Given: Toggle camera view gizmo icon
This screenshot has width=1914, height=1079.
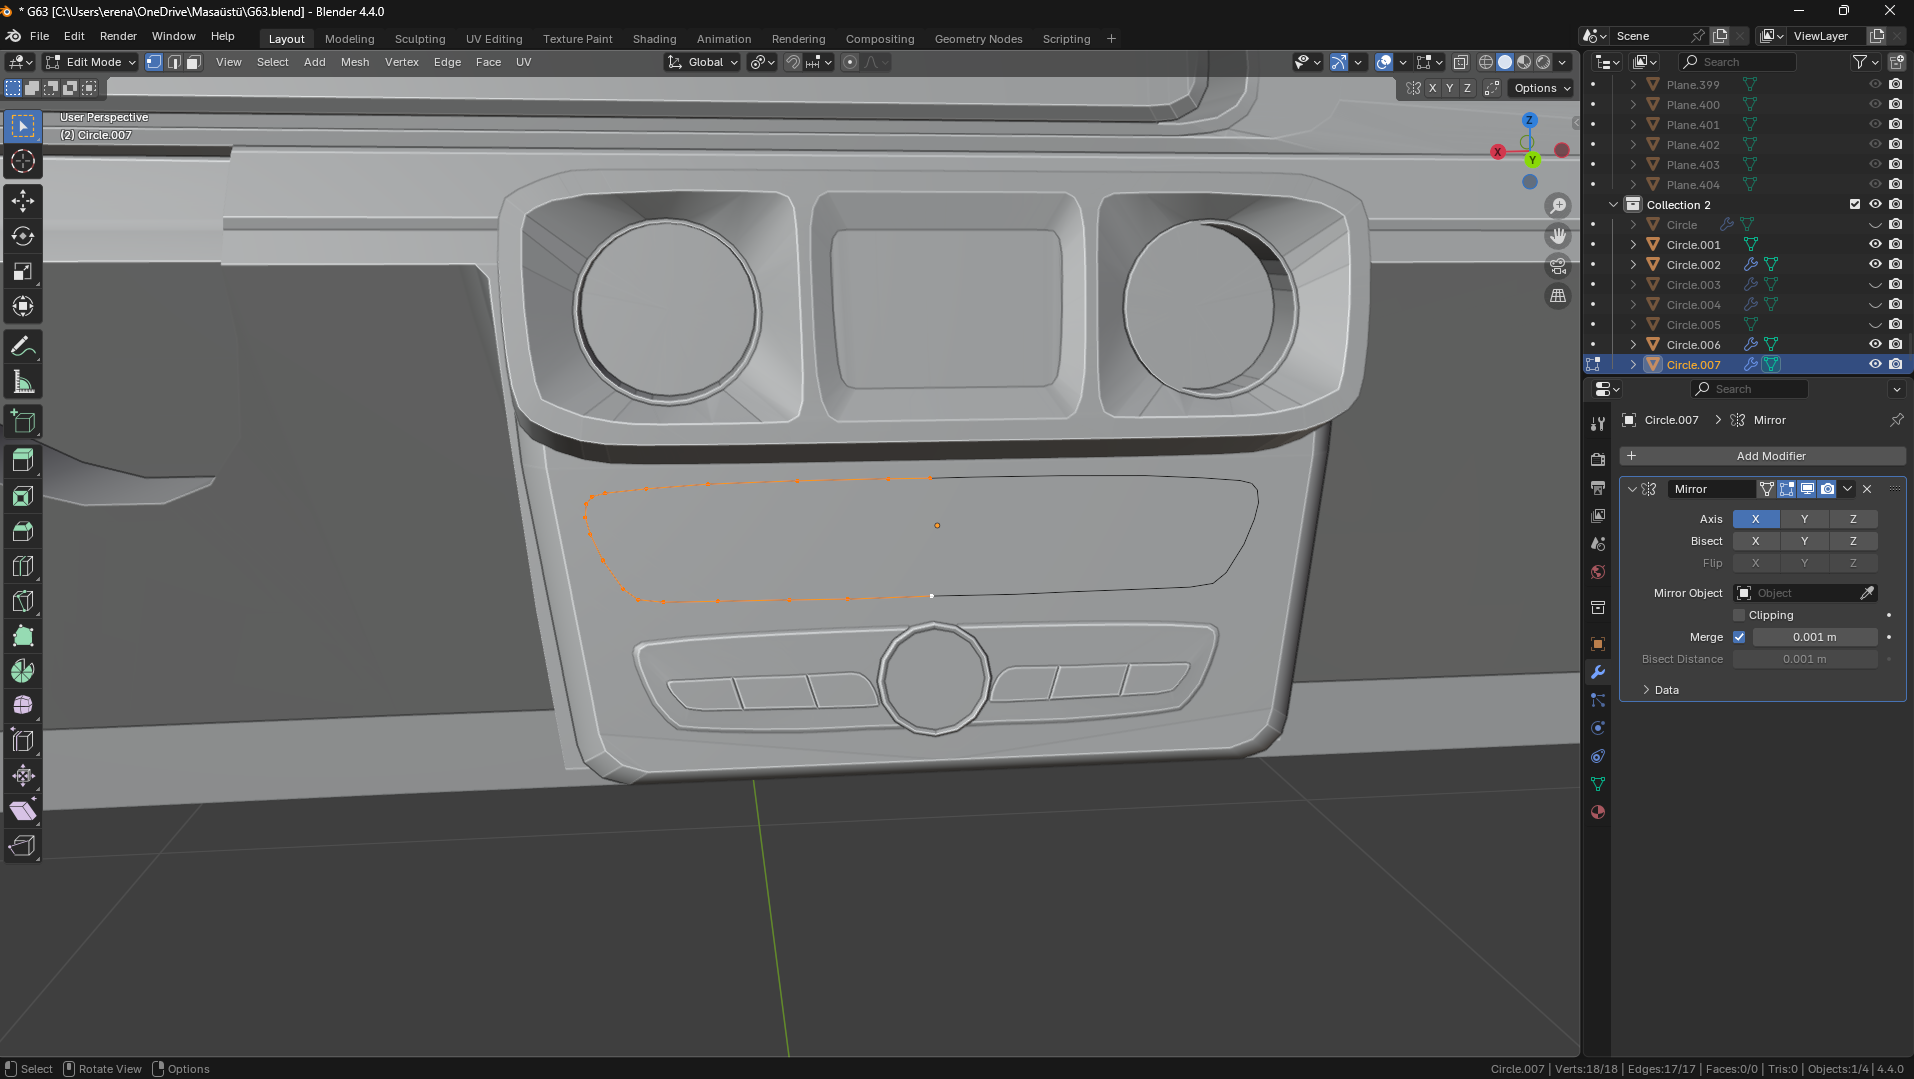Looking at the screenshot, I should click(1558, 266).
